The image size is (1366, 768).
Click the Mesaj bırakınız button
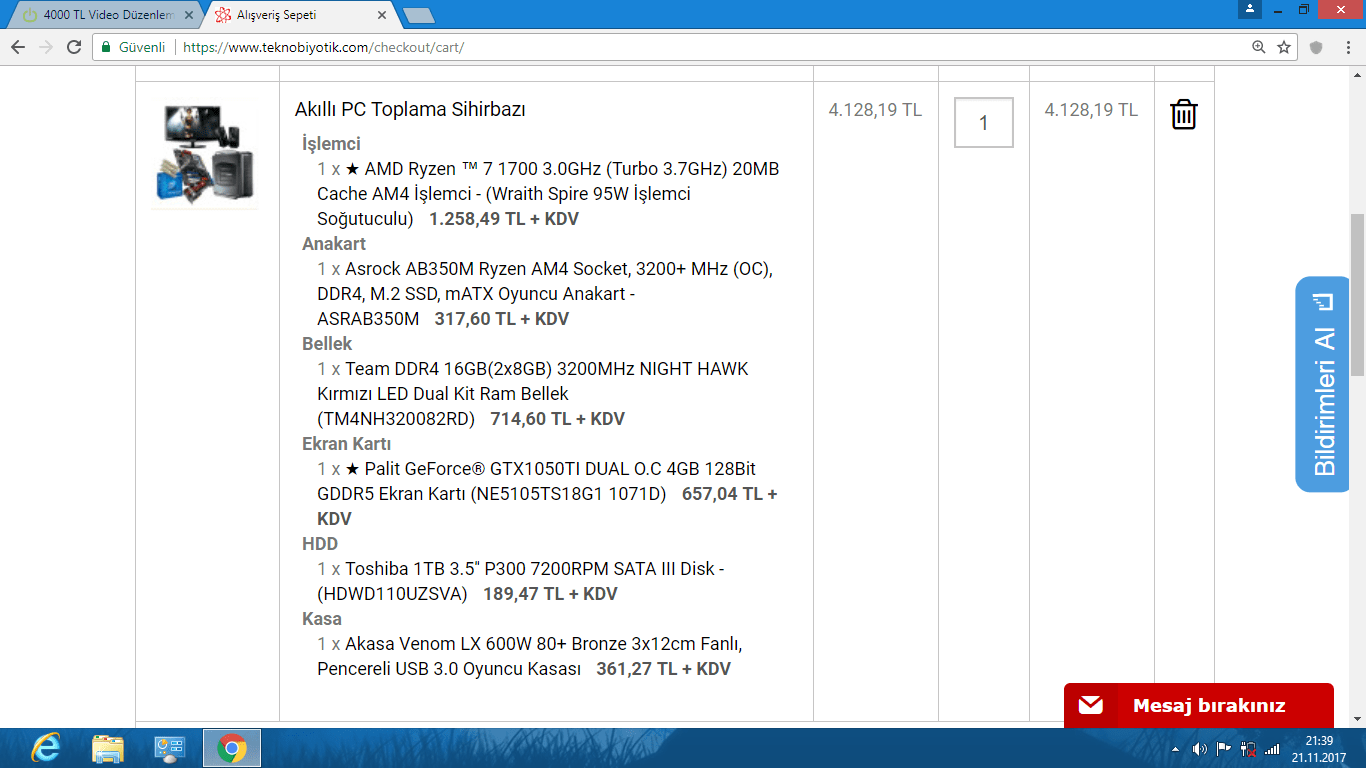(1199, 706)
